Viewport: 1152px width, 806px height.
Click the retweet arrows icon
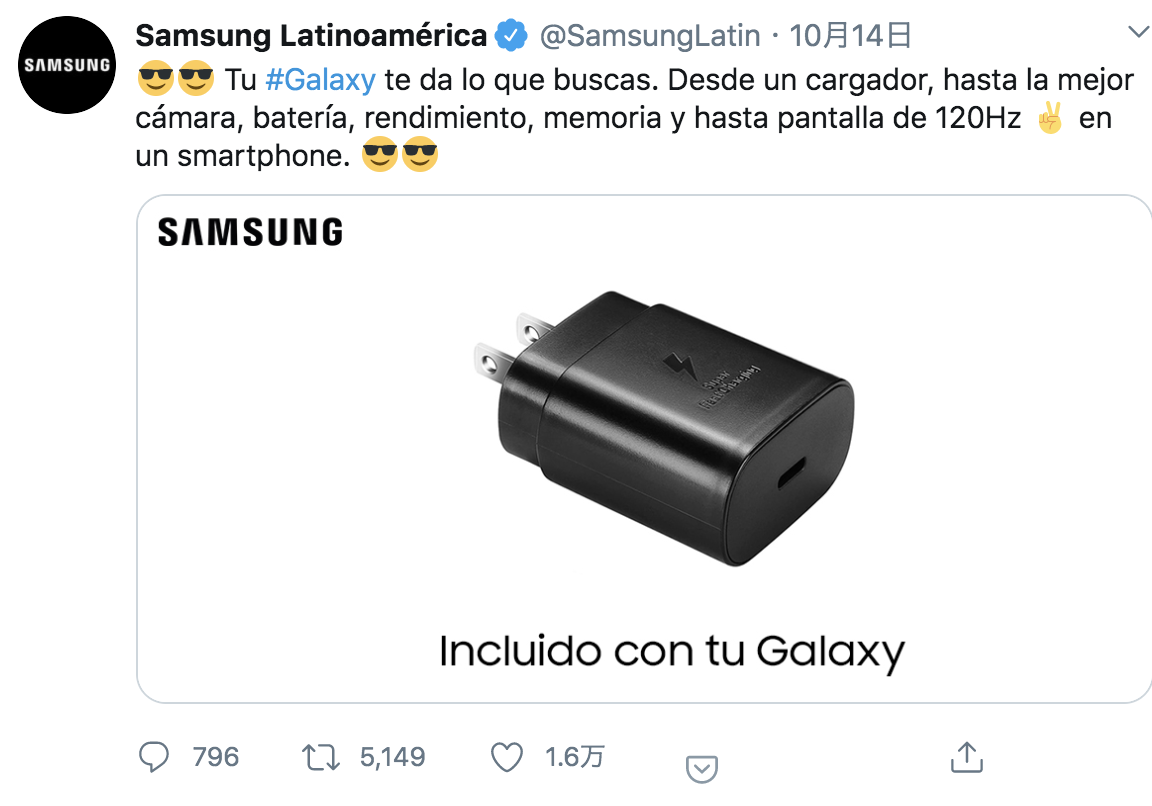point(320,757)
